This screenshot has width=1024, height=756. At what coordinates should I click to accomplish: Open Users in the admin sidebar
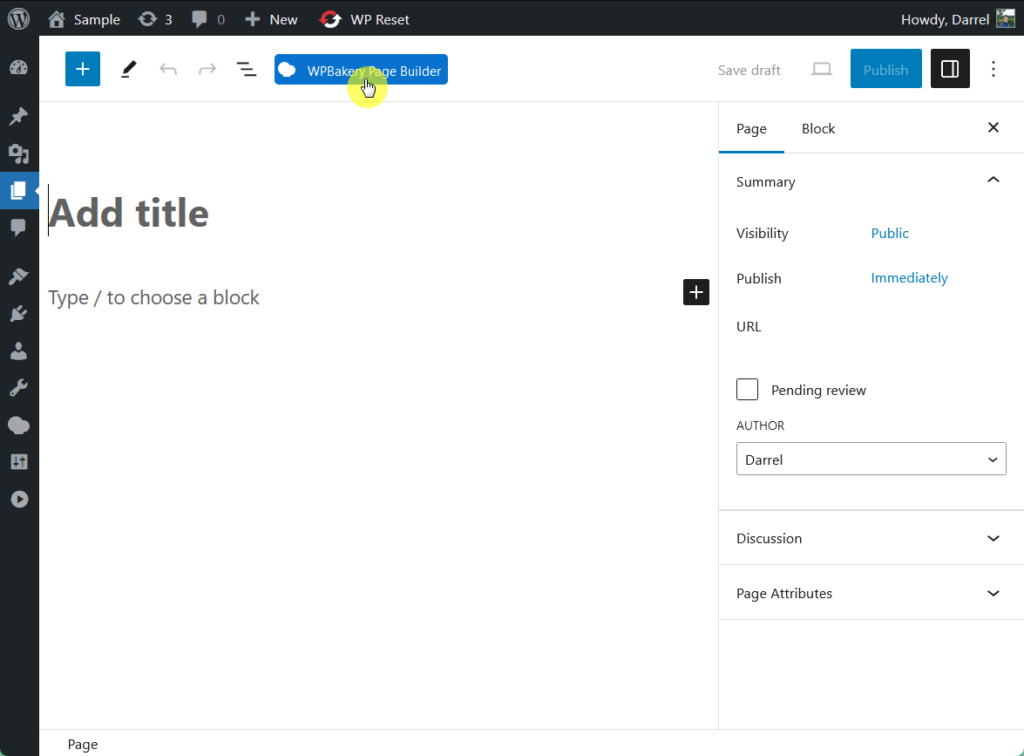pos(19,351)
